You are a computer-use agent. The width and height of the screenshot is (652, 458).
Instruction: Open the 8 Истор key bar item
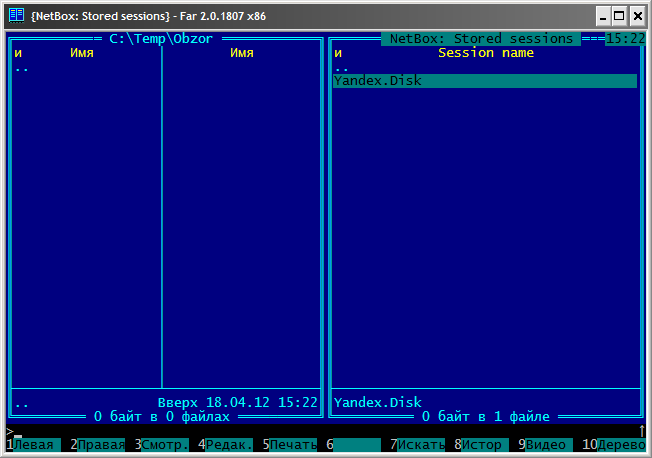[x=481, y=444]
